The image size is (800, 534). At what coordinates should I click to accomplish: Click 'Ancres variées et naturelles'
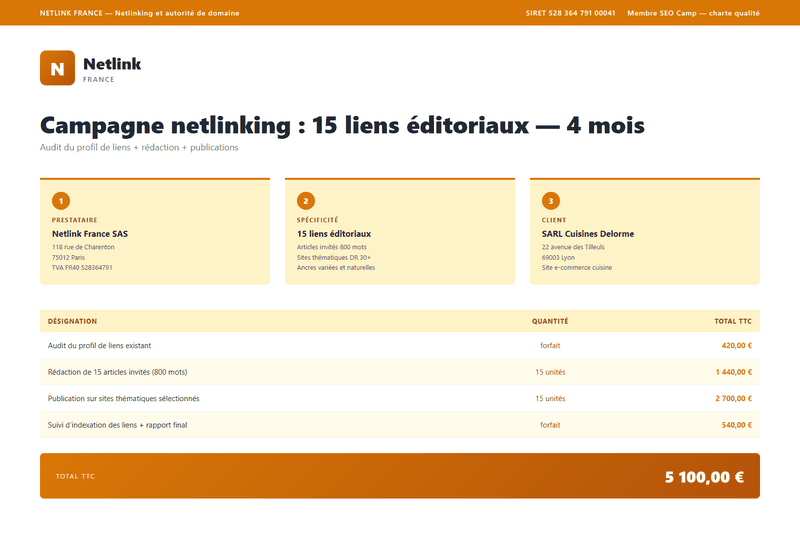[336, 268]
